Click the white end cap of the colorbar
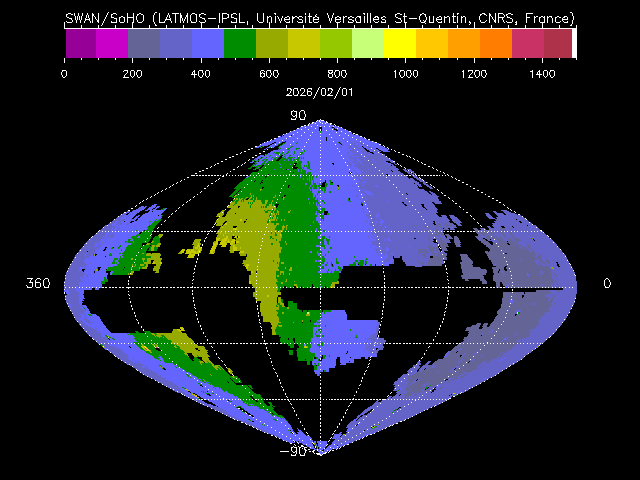 pyautogui.click(x=574, y=43)
